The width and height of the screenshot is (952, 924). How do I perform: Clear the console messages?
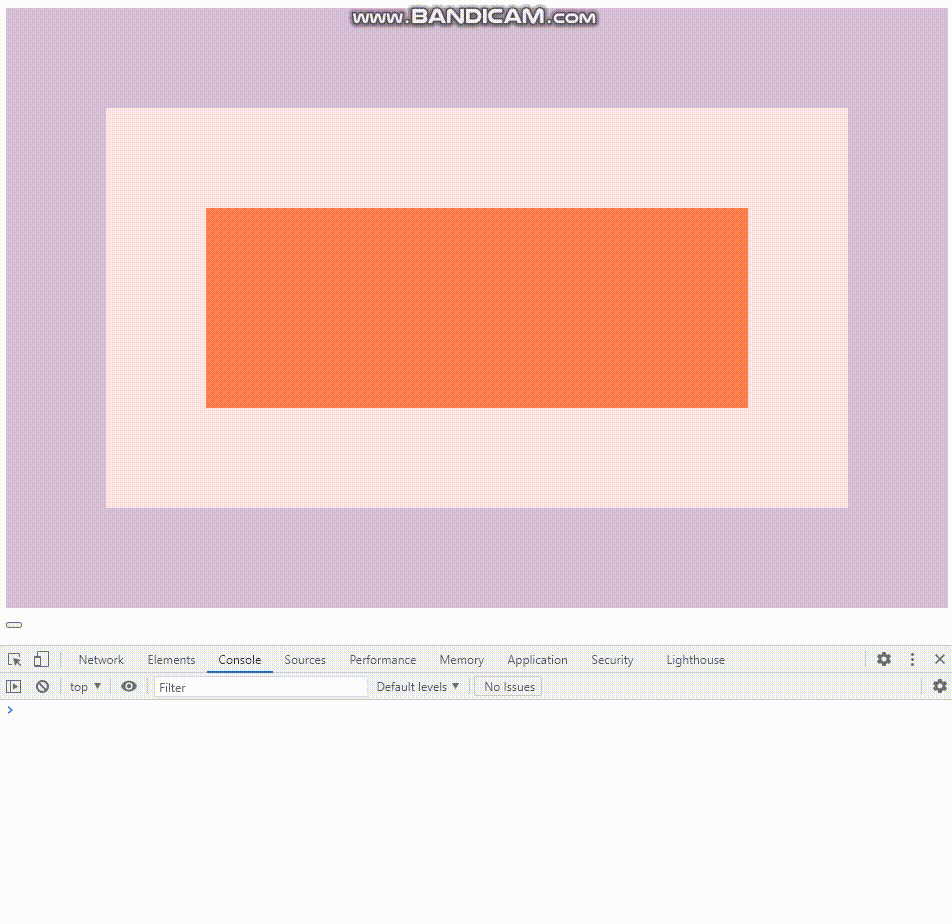pos(42,686)
